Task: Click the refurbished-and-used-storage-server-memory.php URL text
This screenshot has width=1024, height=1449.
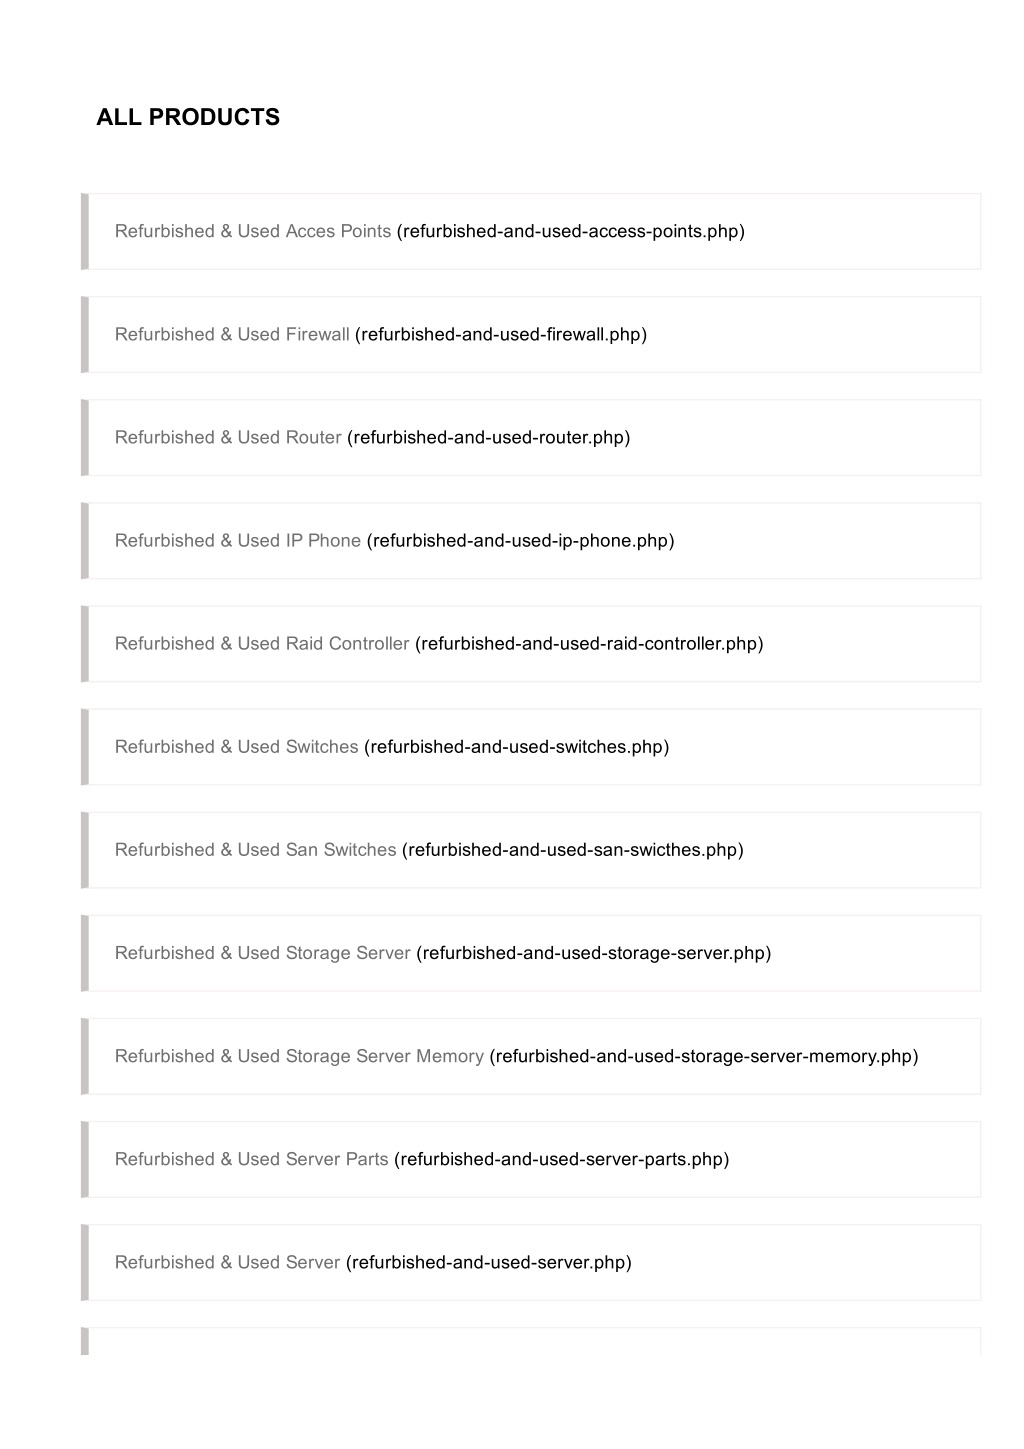Action: [x=704, y=1055]
